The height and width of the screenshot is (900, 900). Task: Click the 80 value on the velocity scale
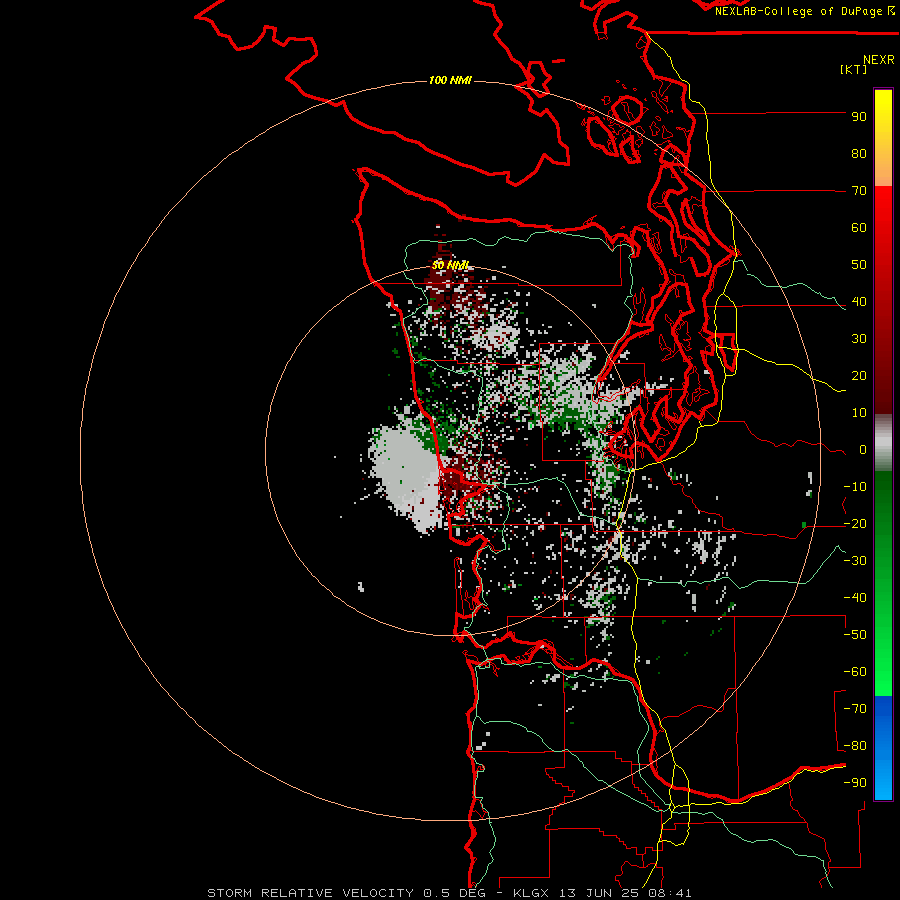click(x=859, y=154)
